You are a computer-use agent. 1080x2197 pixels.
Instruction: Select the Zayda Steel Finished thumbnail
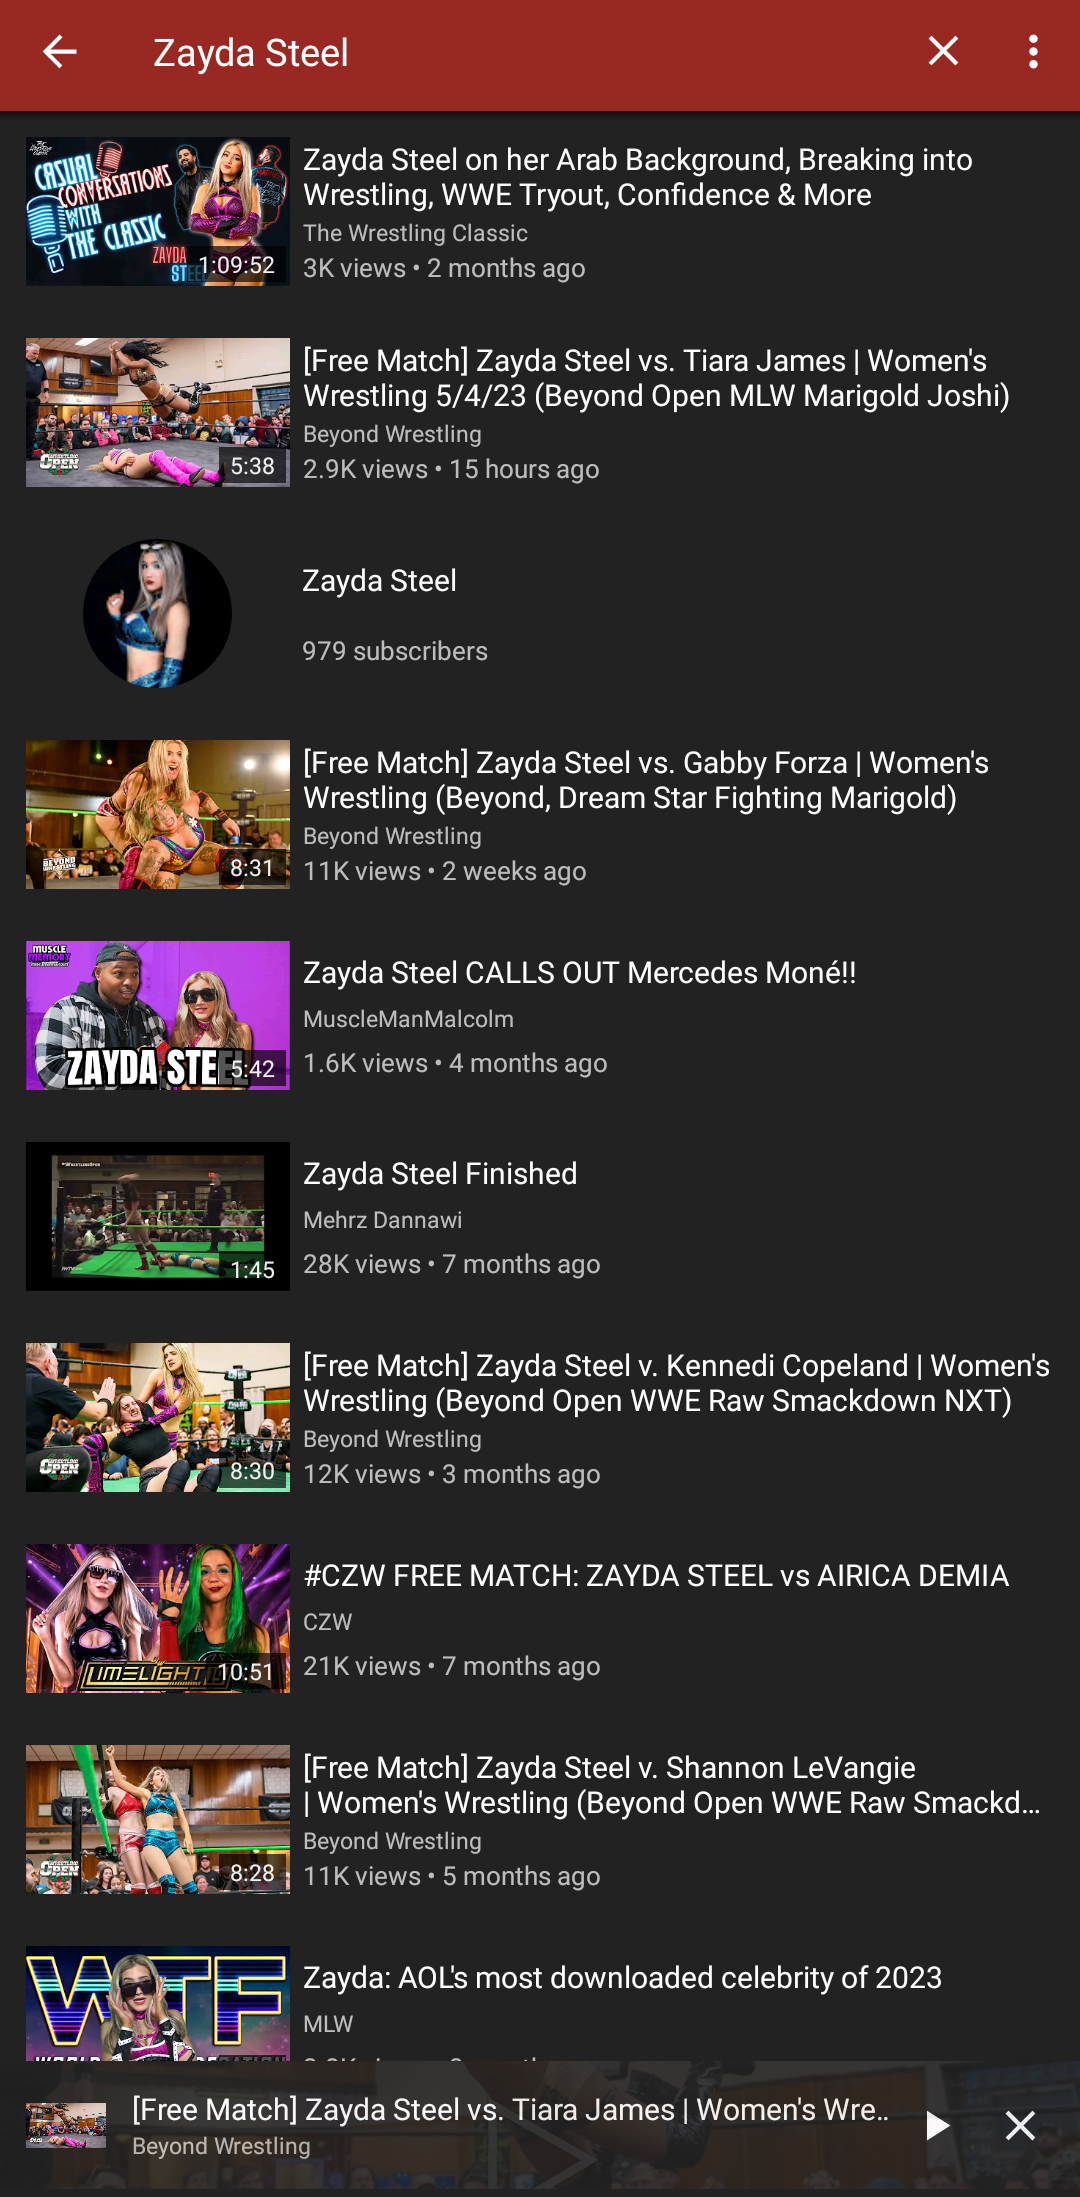[x=158, y=1216]
